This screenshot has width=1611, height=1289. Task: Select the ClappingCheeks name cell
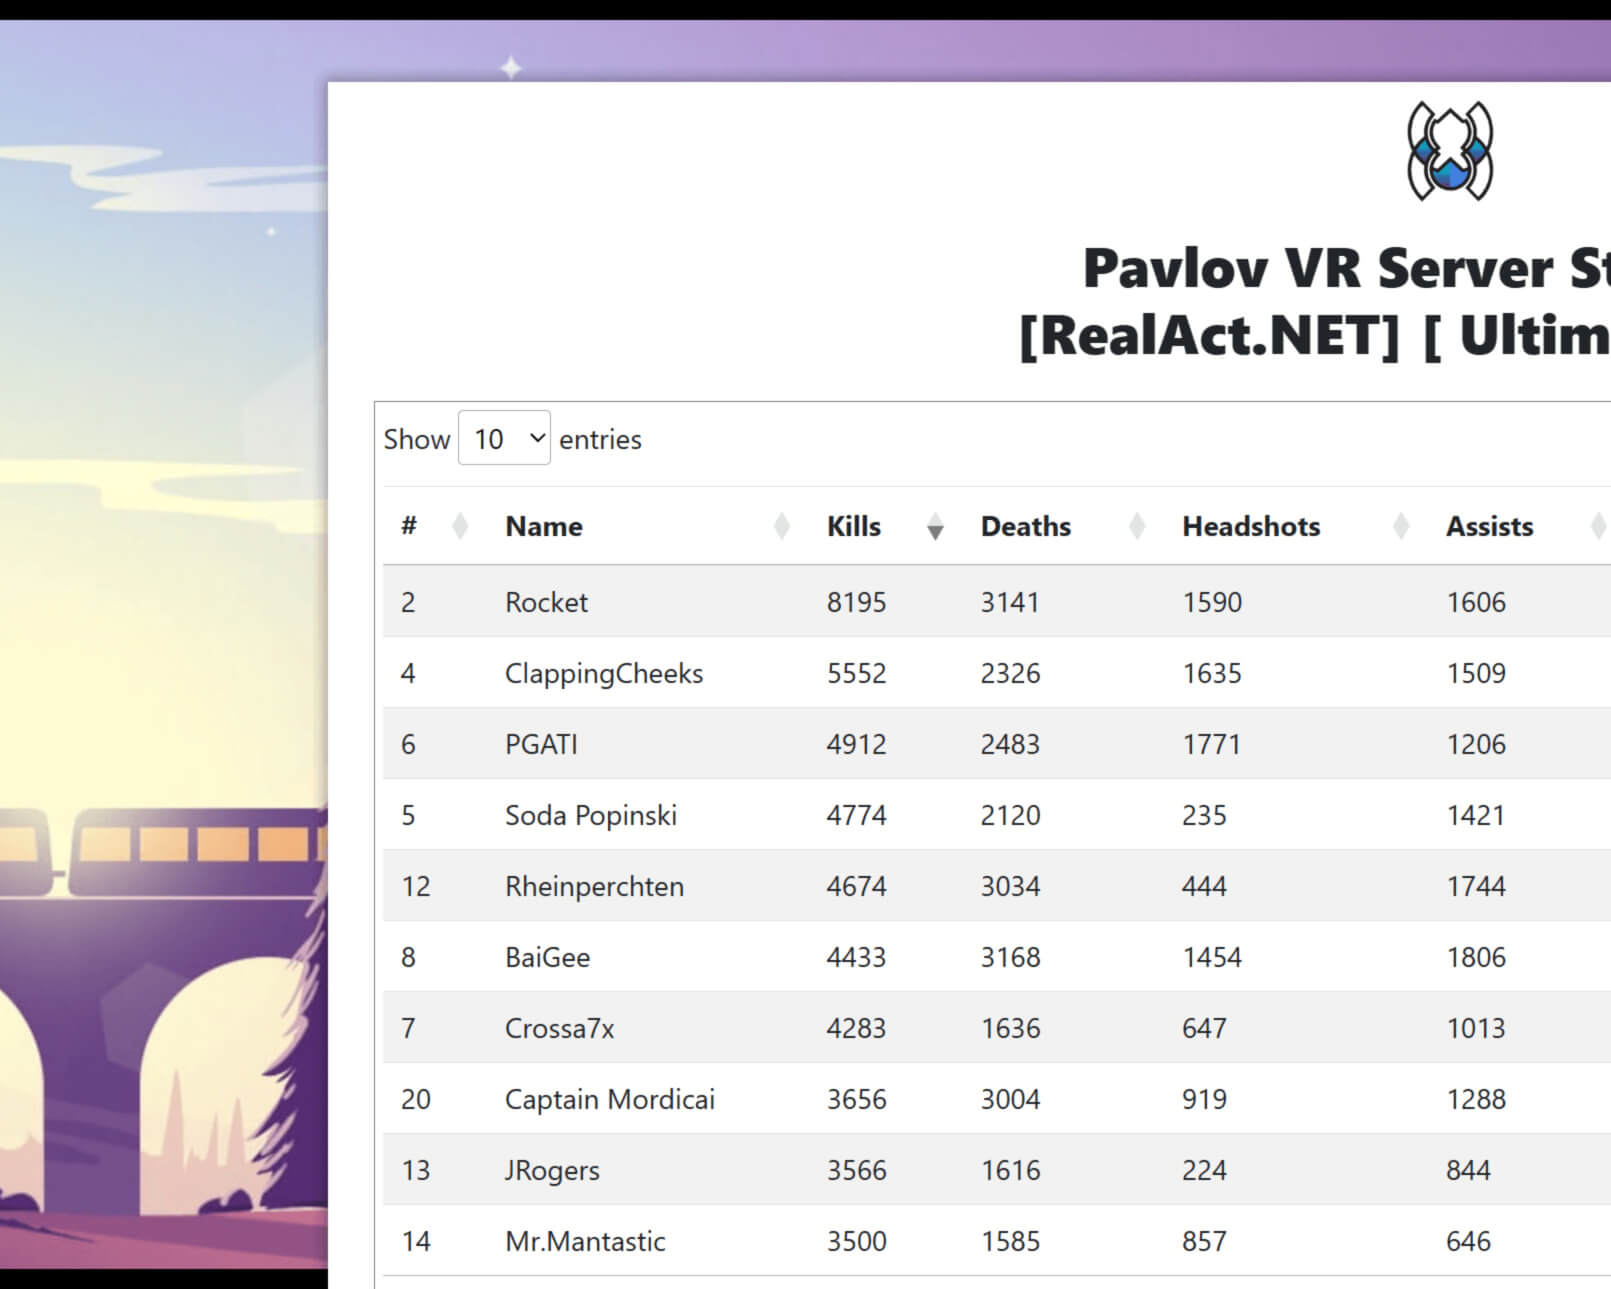click(604, 673)
